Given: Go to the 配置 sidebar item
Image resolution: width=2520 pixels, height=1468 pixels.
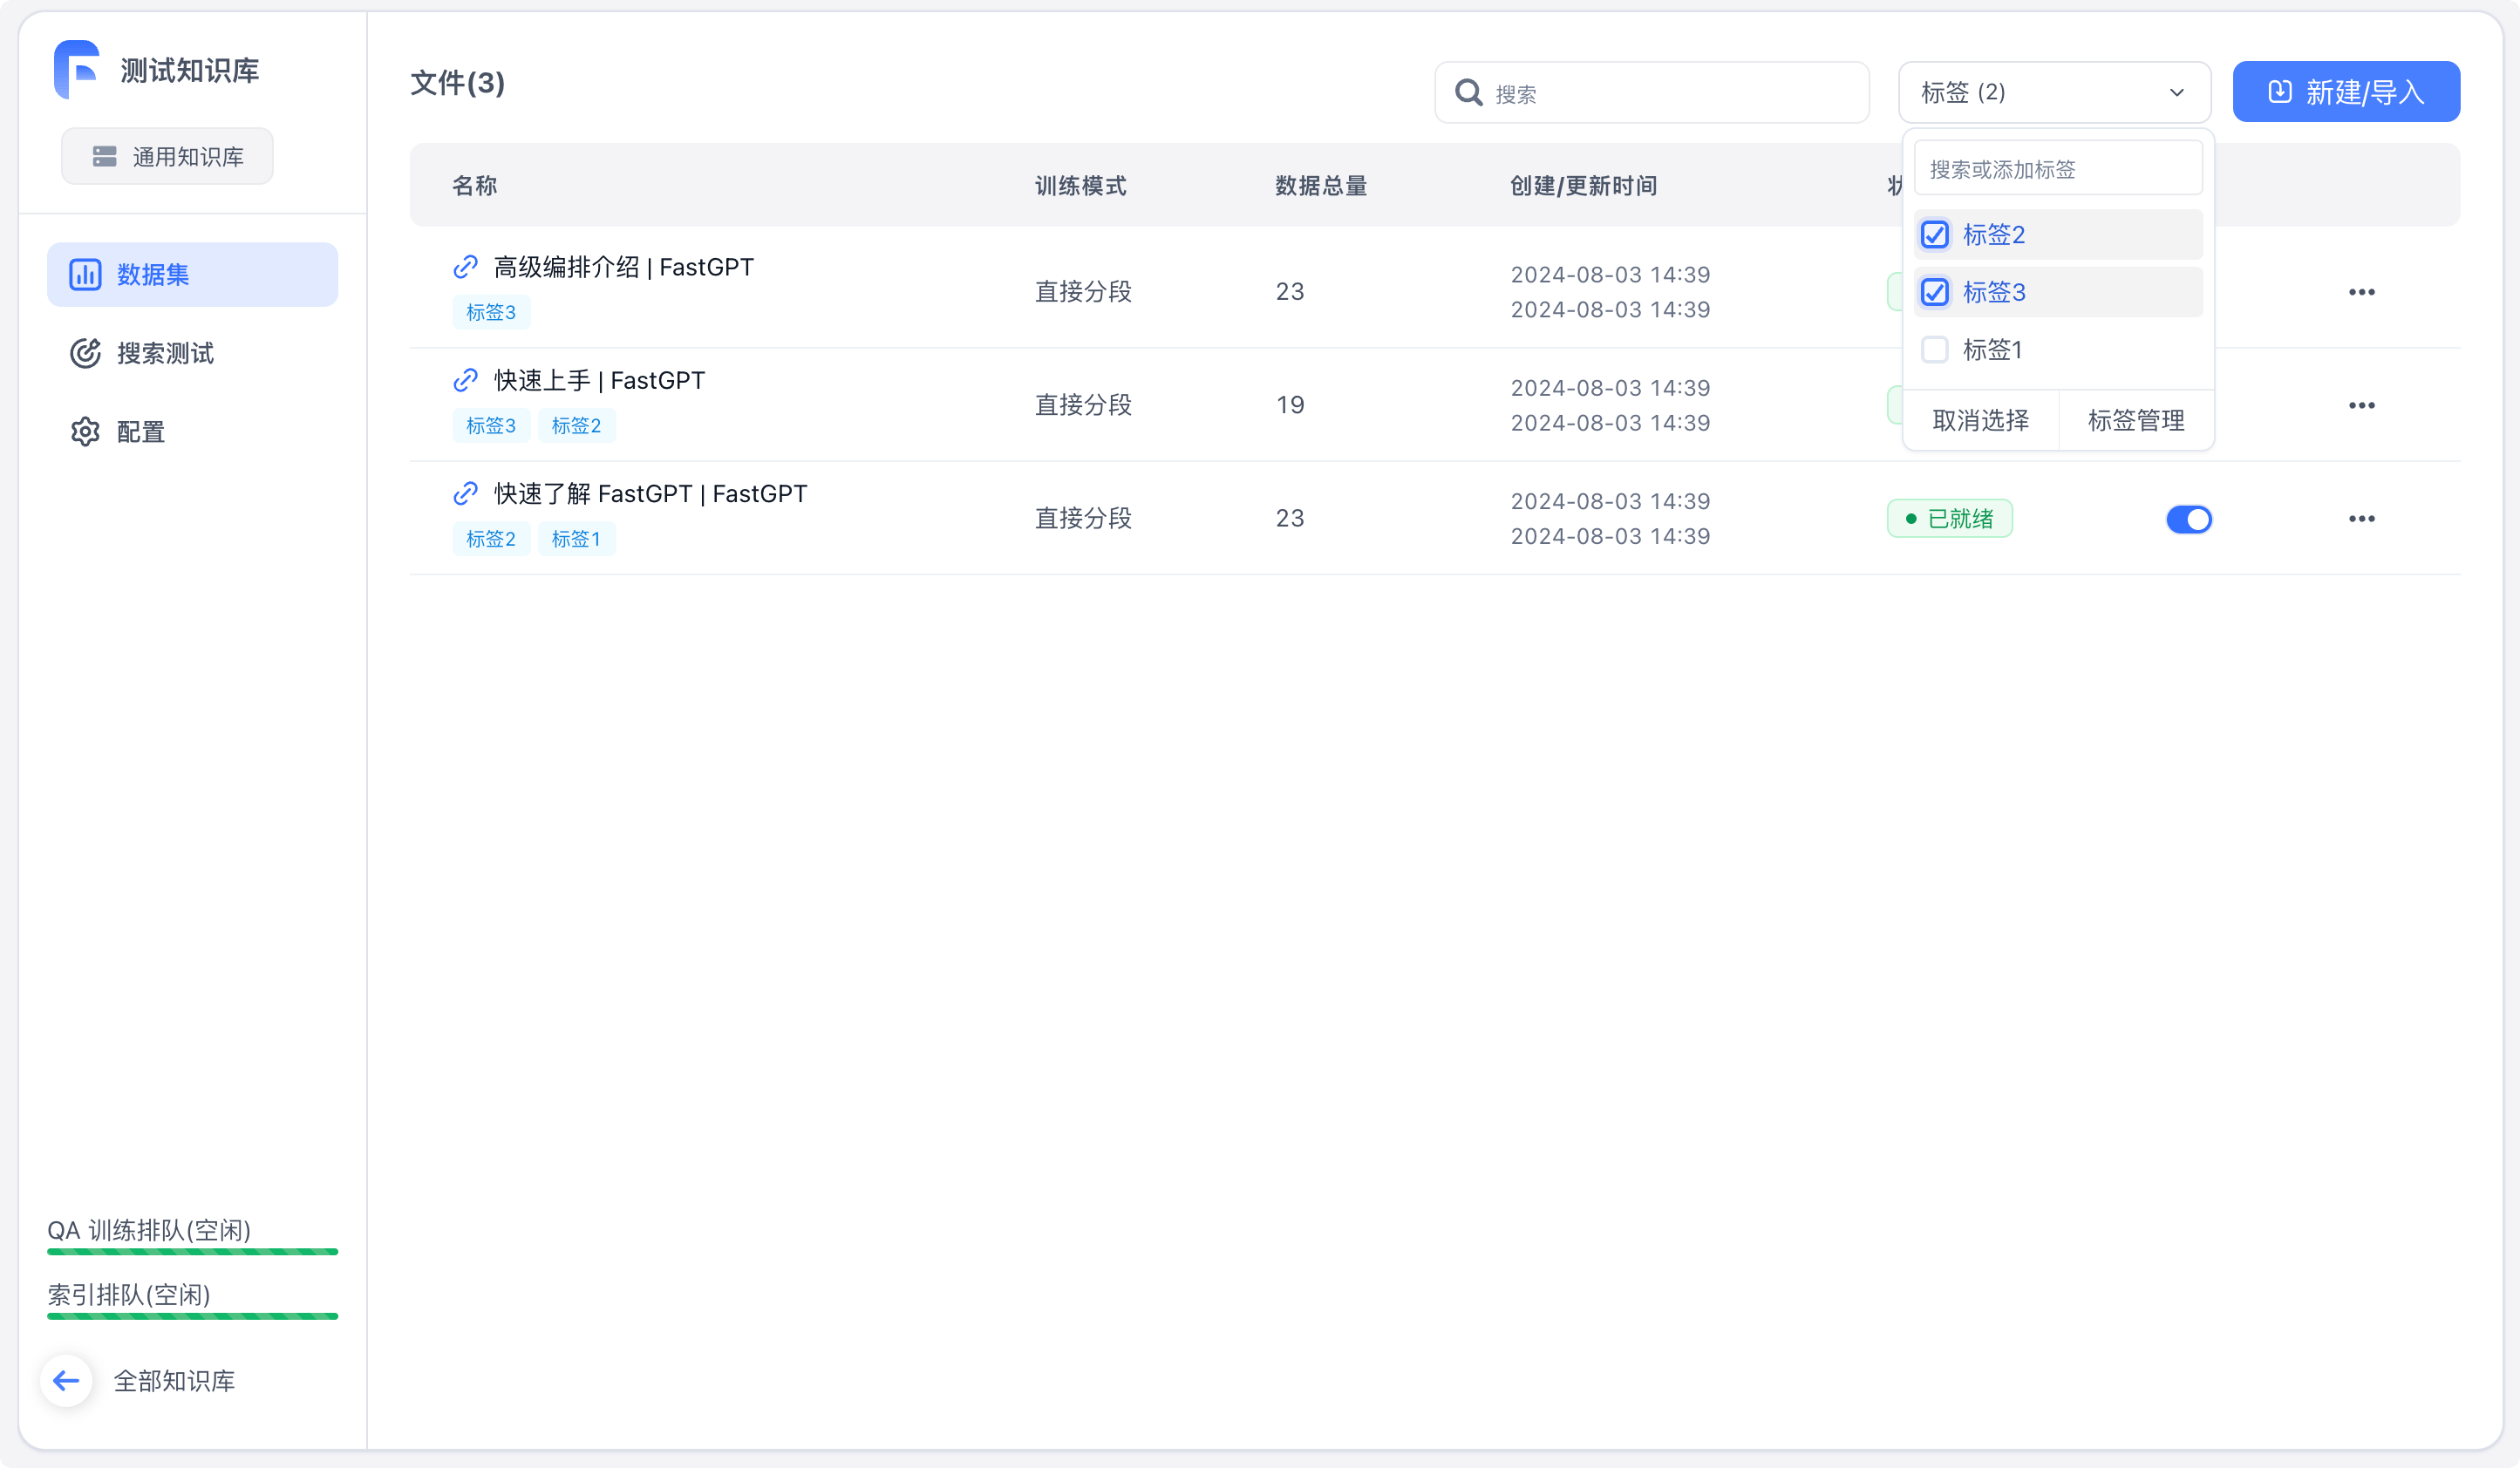Looking at the screenshot, I should click(x=140, y=431).
